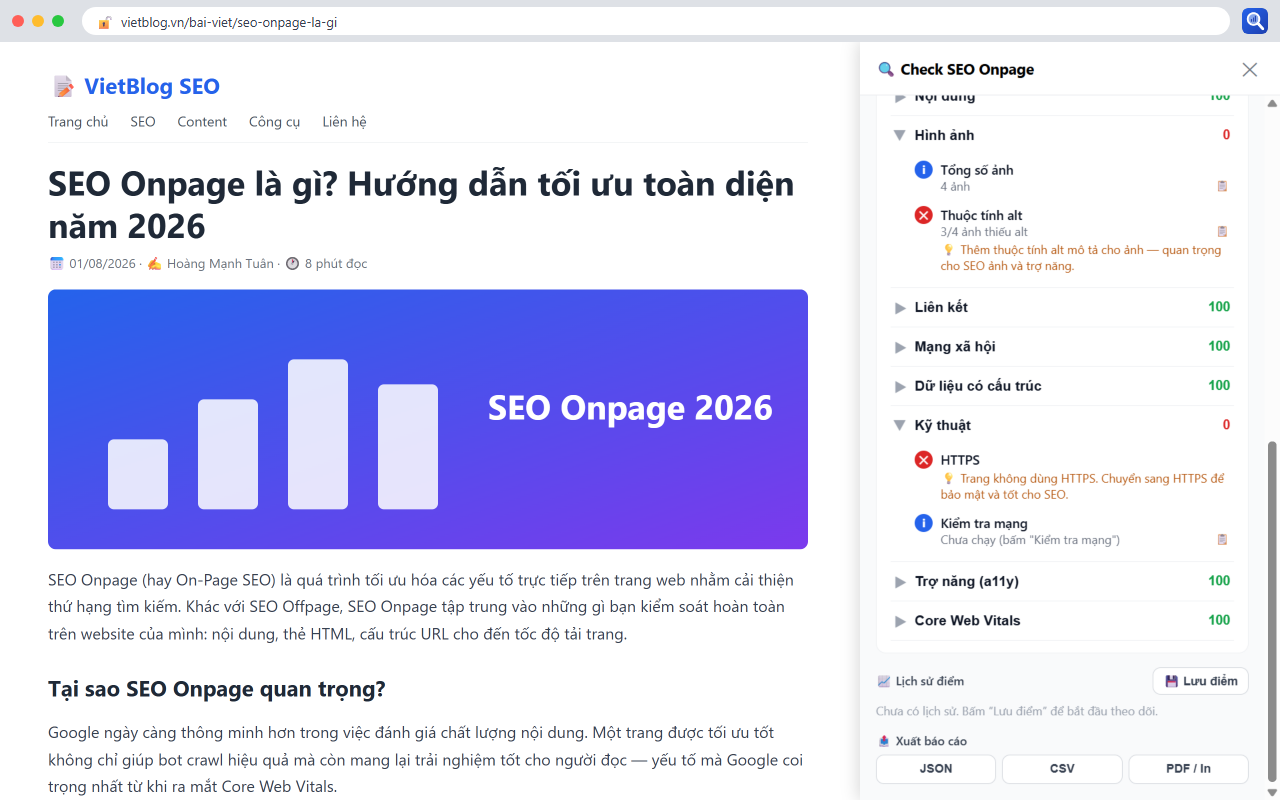Open the Check SEO extension icon in browser toolbar
The height and width of the screenshot is (800, 1280).
(1255, 21)
